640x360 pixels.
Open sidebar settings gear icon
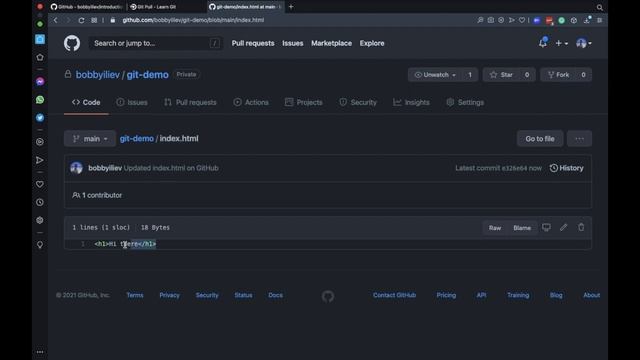(x=40, y=220)
